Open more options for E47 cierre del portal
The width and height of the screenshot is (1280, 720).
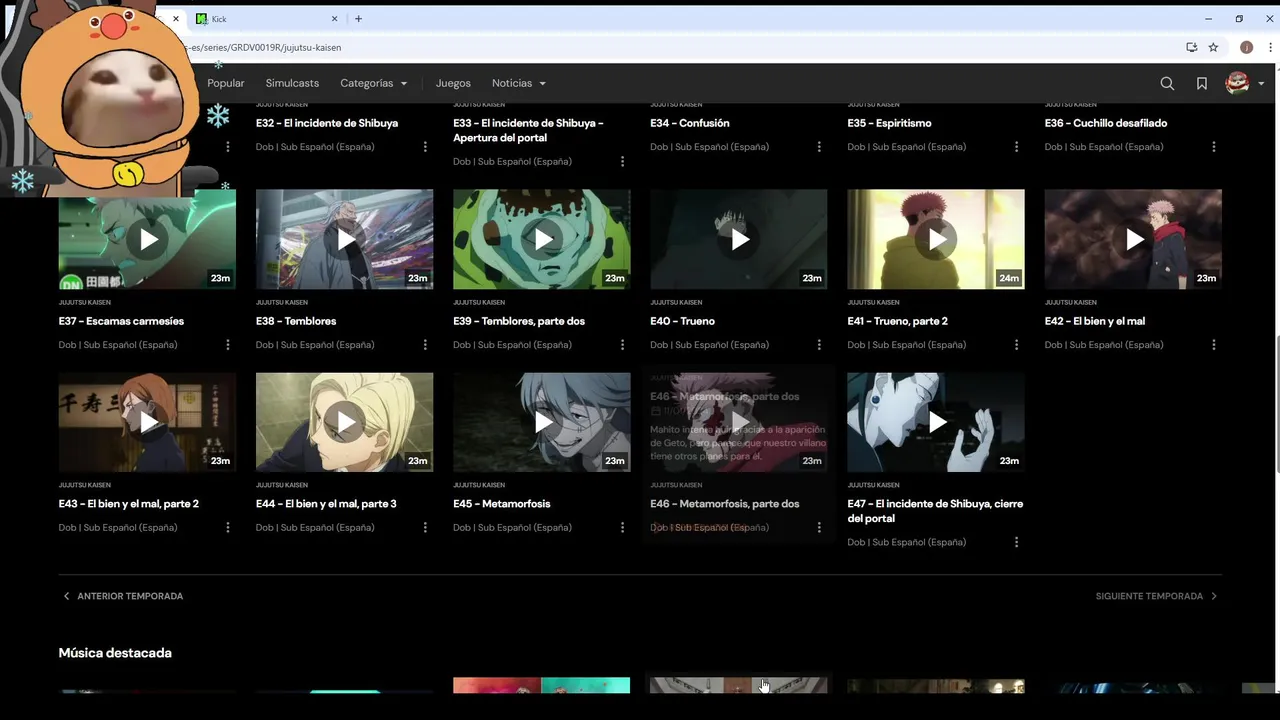[1016, 542]
